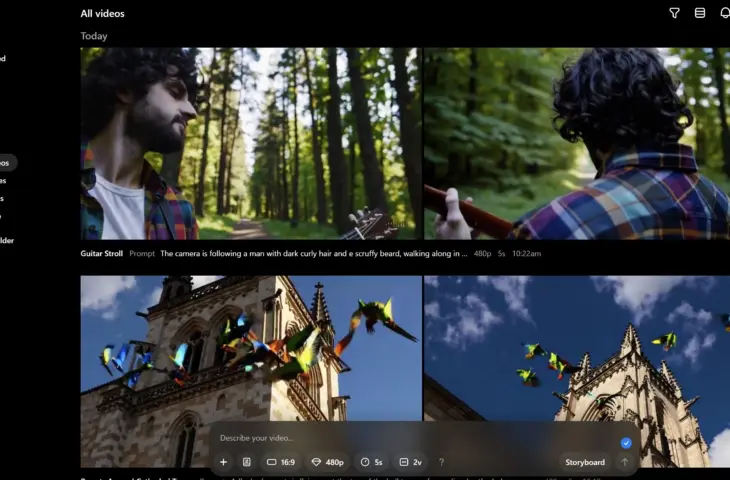Open the 5s duration dropdown
This screenshot has height=480, width=730.
pyautogui.click(x=371, y=462)
